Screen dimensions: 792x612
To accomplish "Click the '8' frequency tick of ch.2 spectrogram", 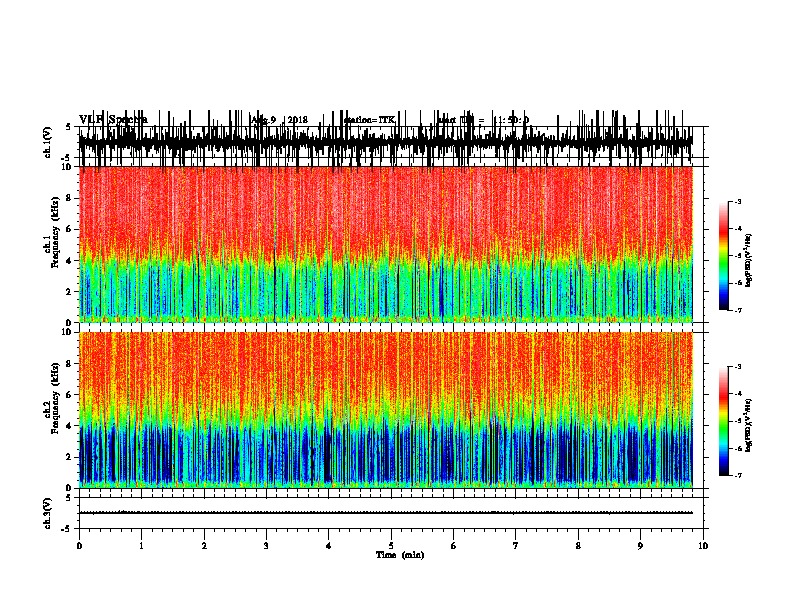I will [69, 364].
